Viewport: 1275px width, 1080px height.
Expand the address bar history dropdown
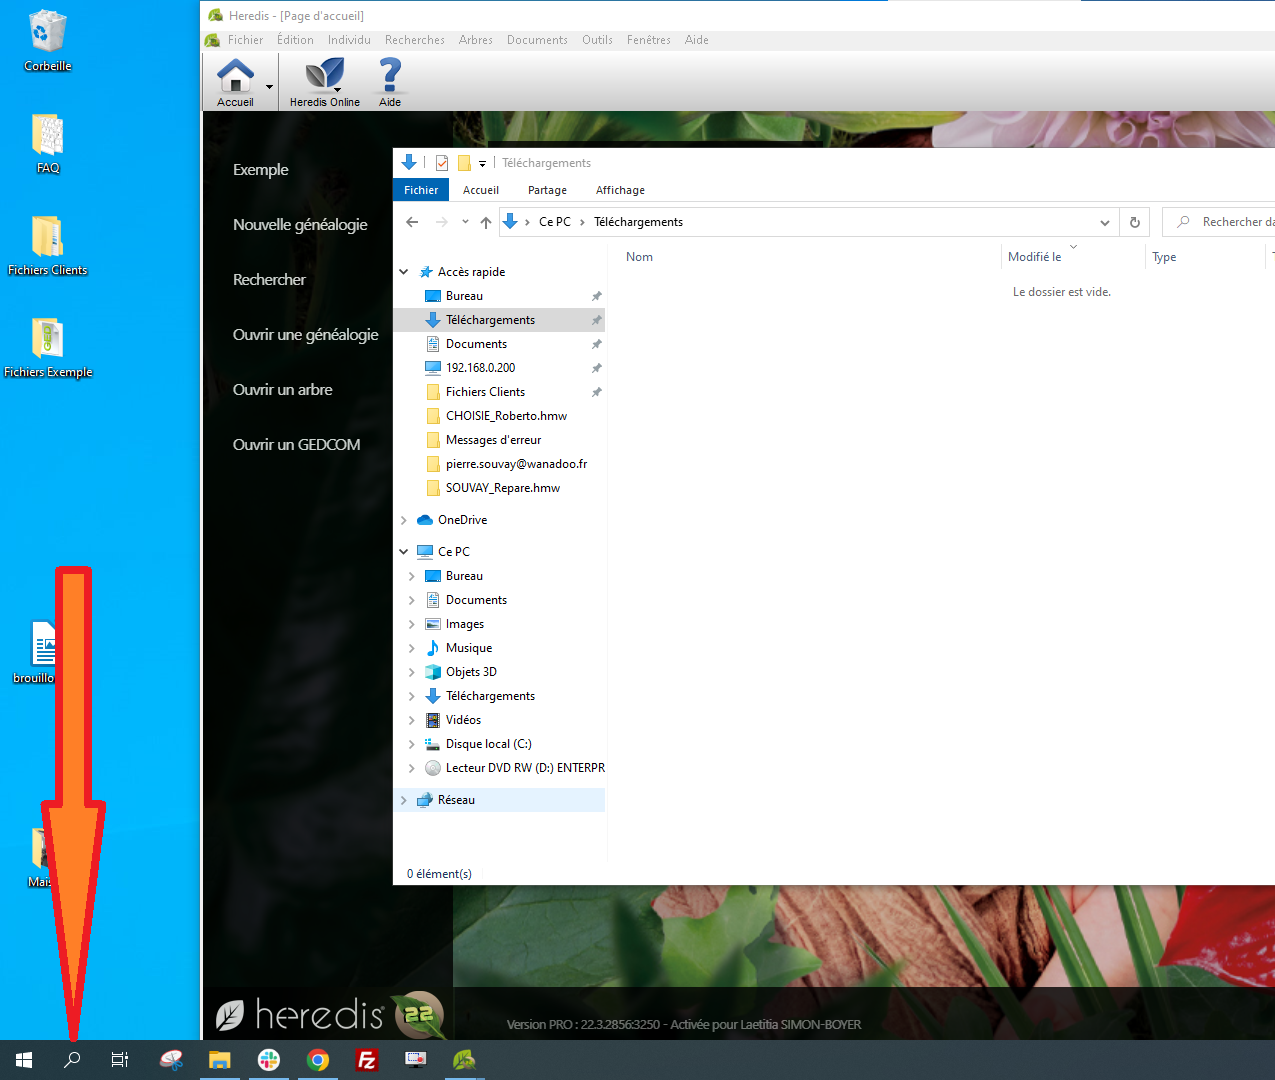click(1104, 222)
